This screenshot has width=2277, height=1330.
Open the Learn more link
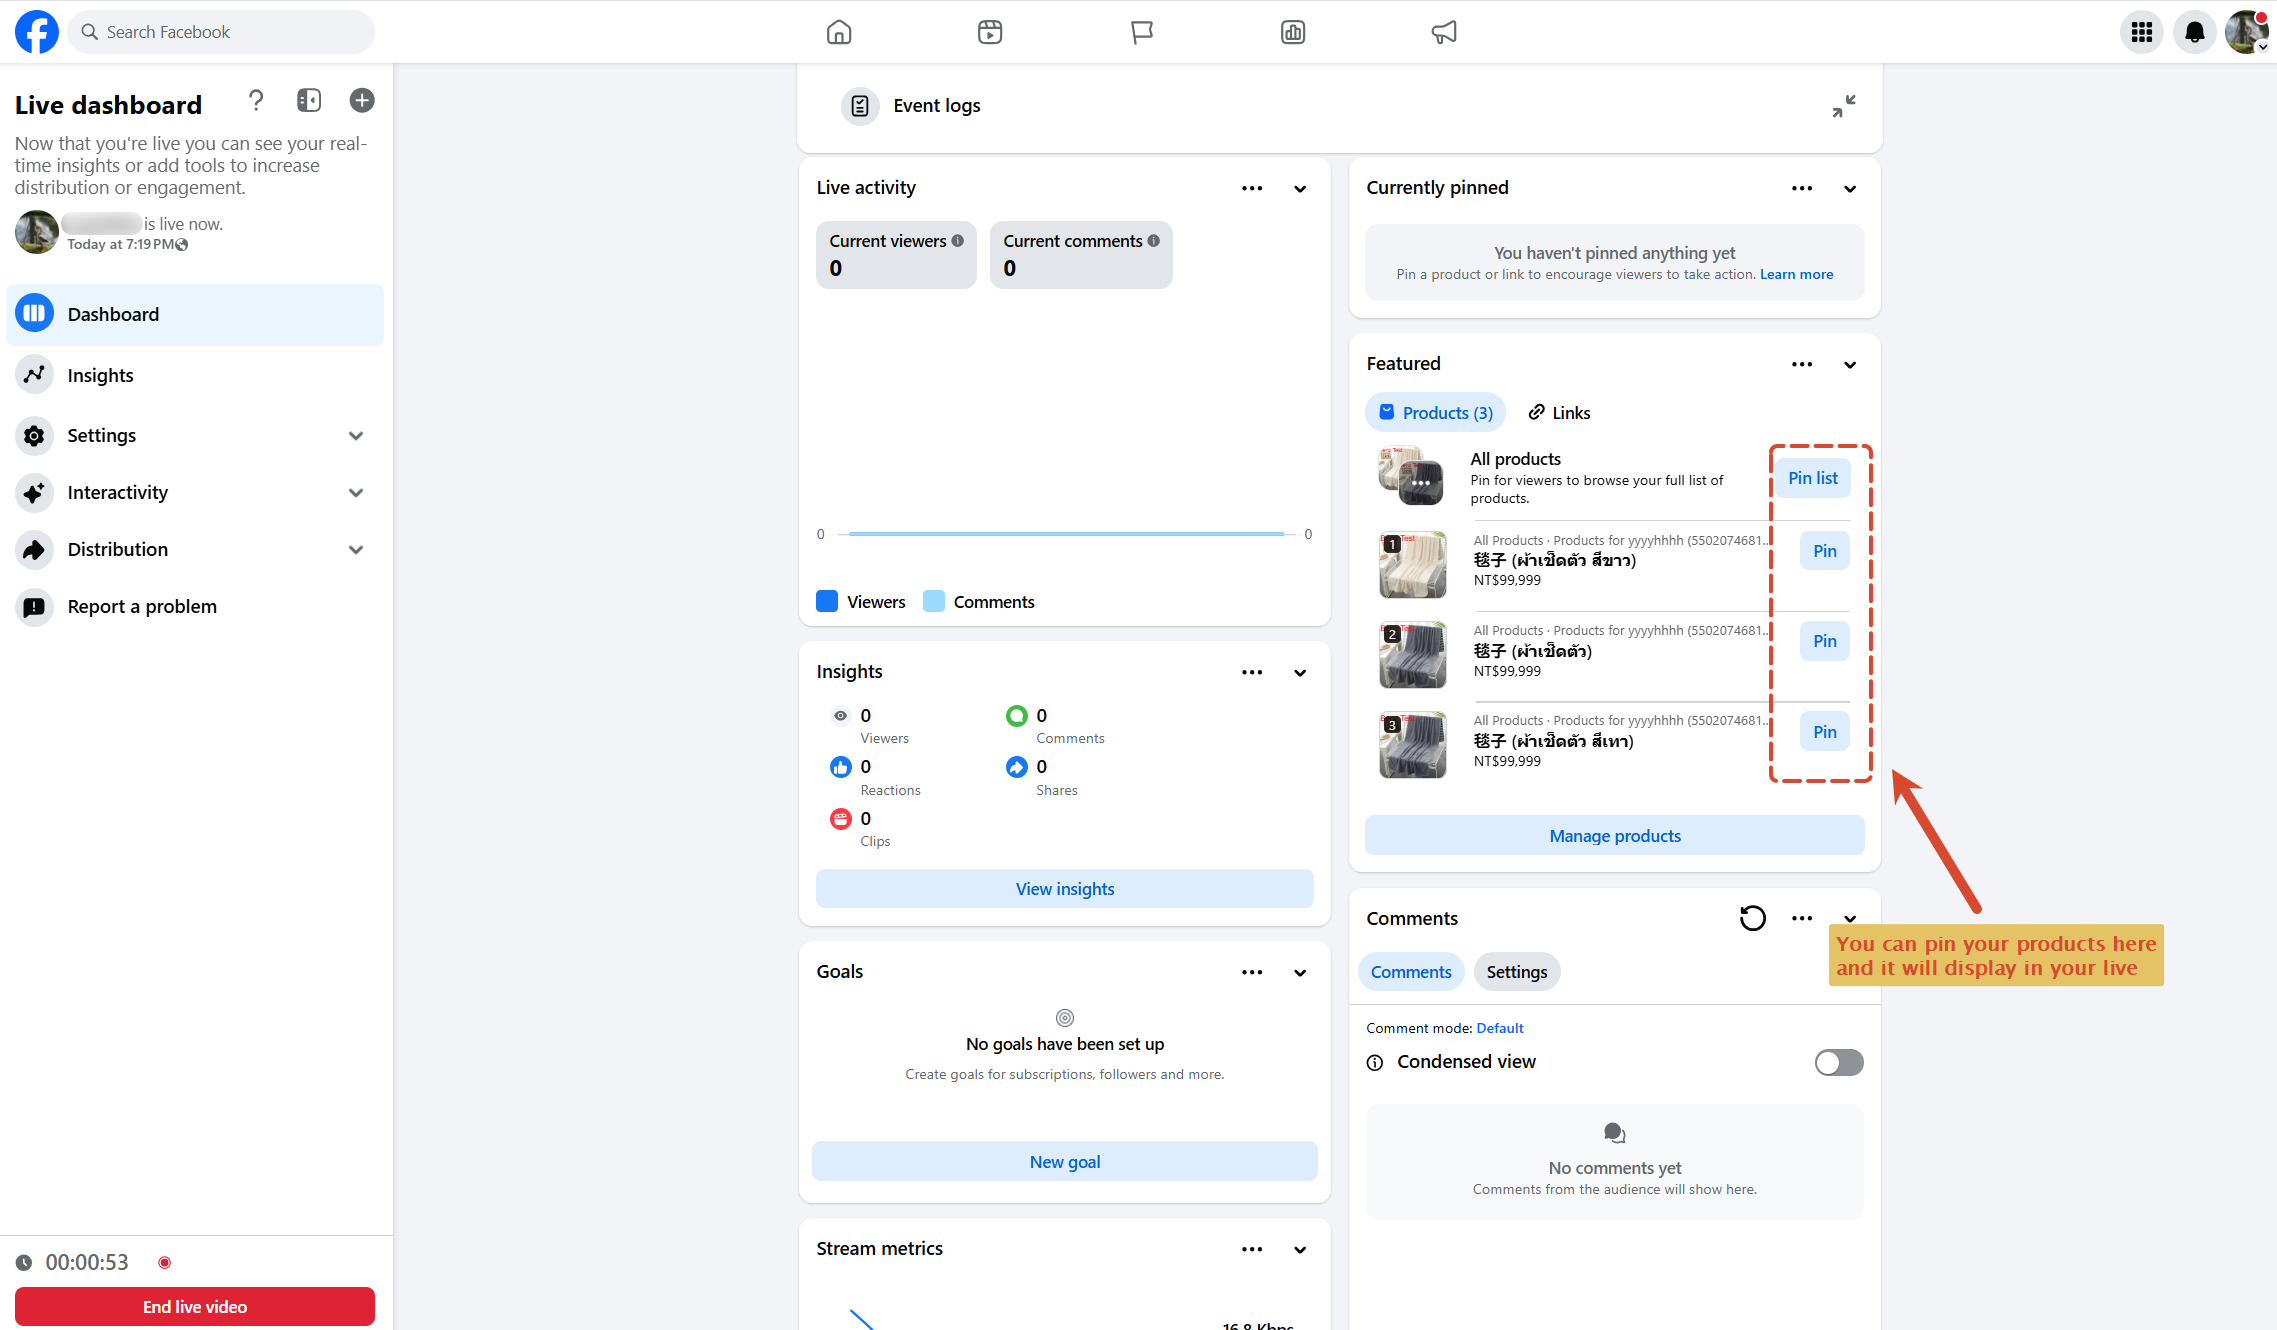[1796, 274]
